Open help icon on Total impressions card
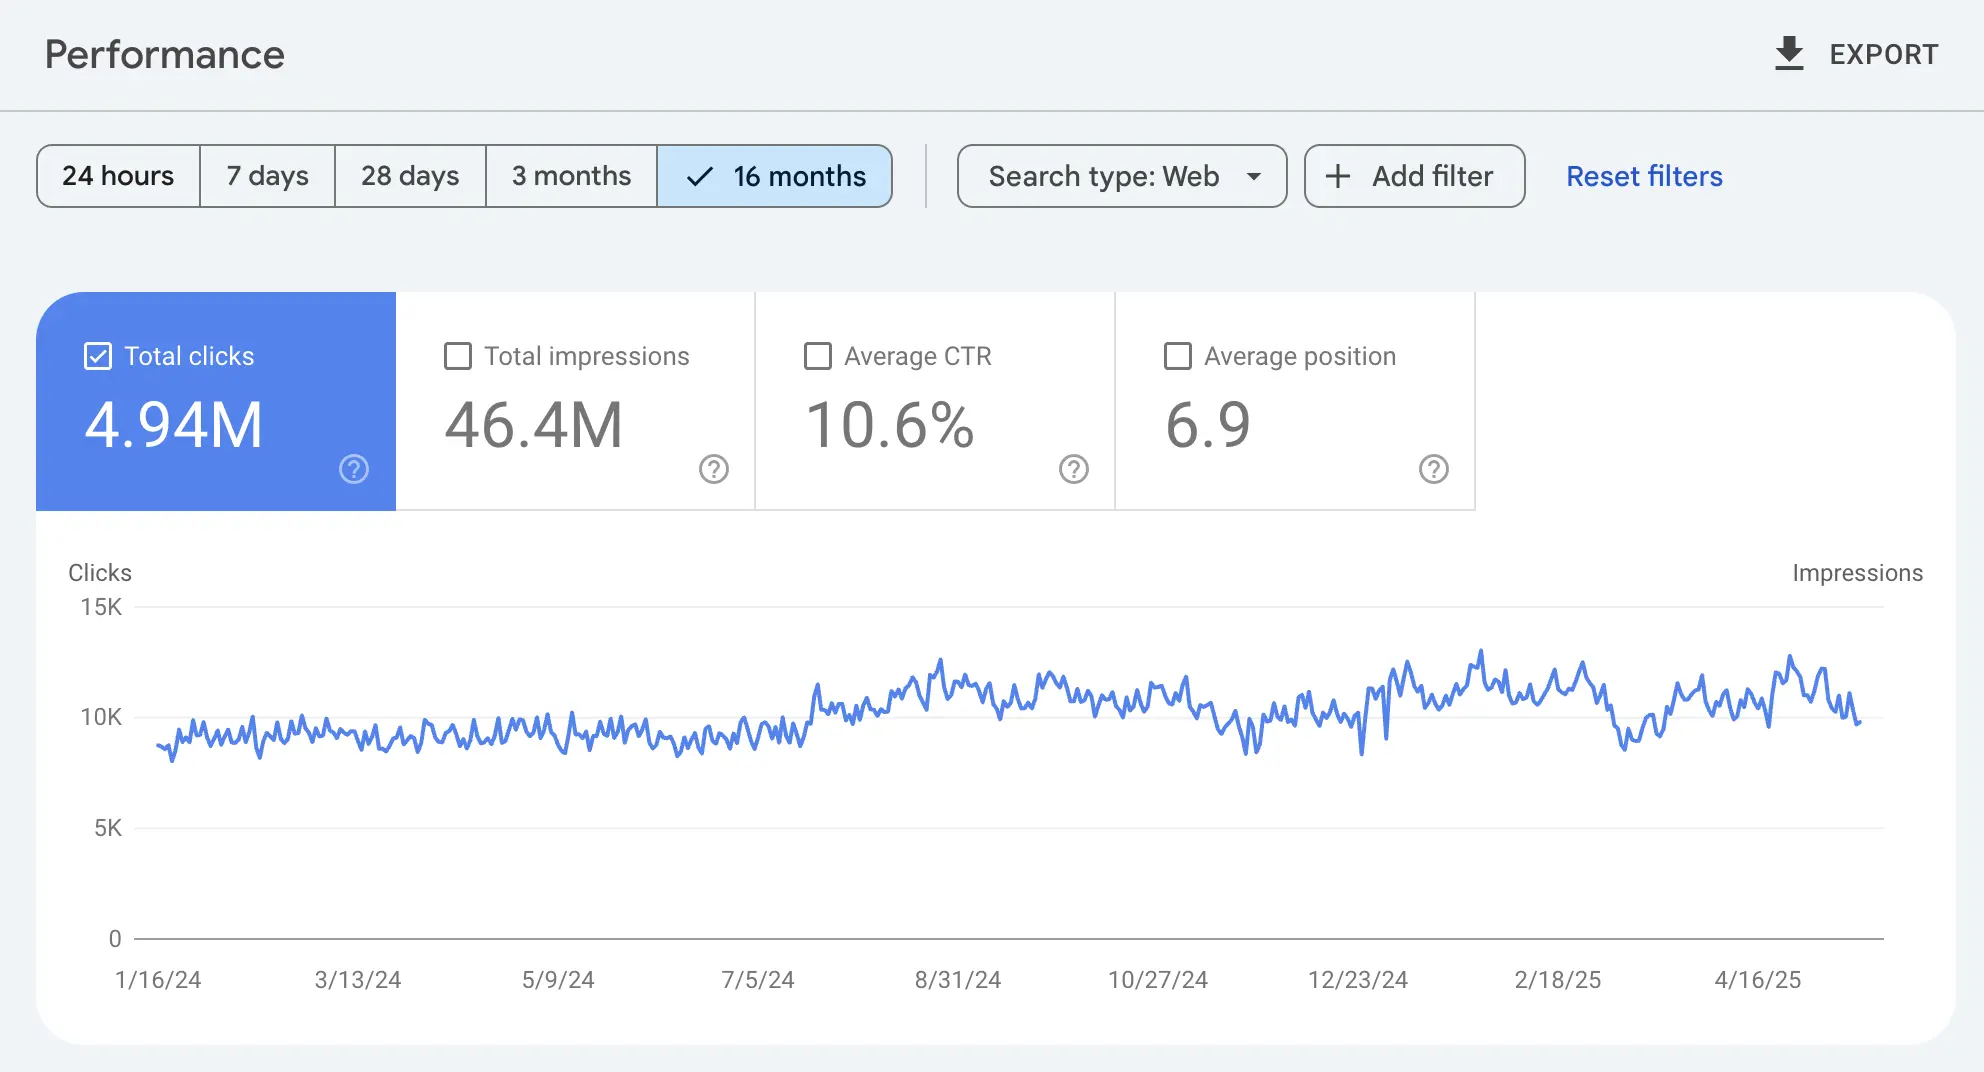Viewport: 1984px width, 1072px height. [x=714, y=469]
